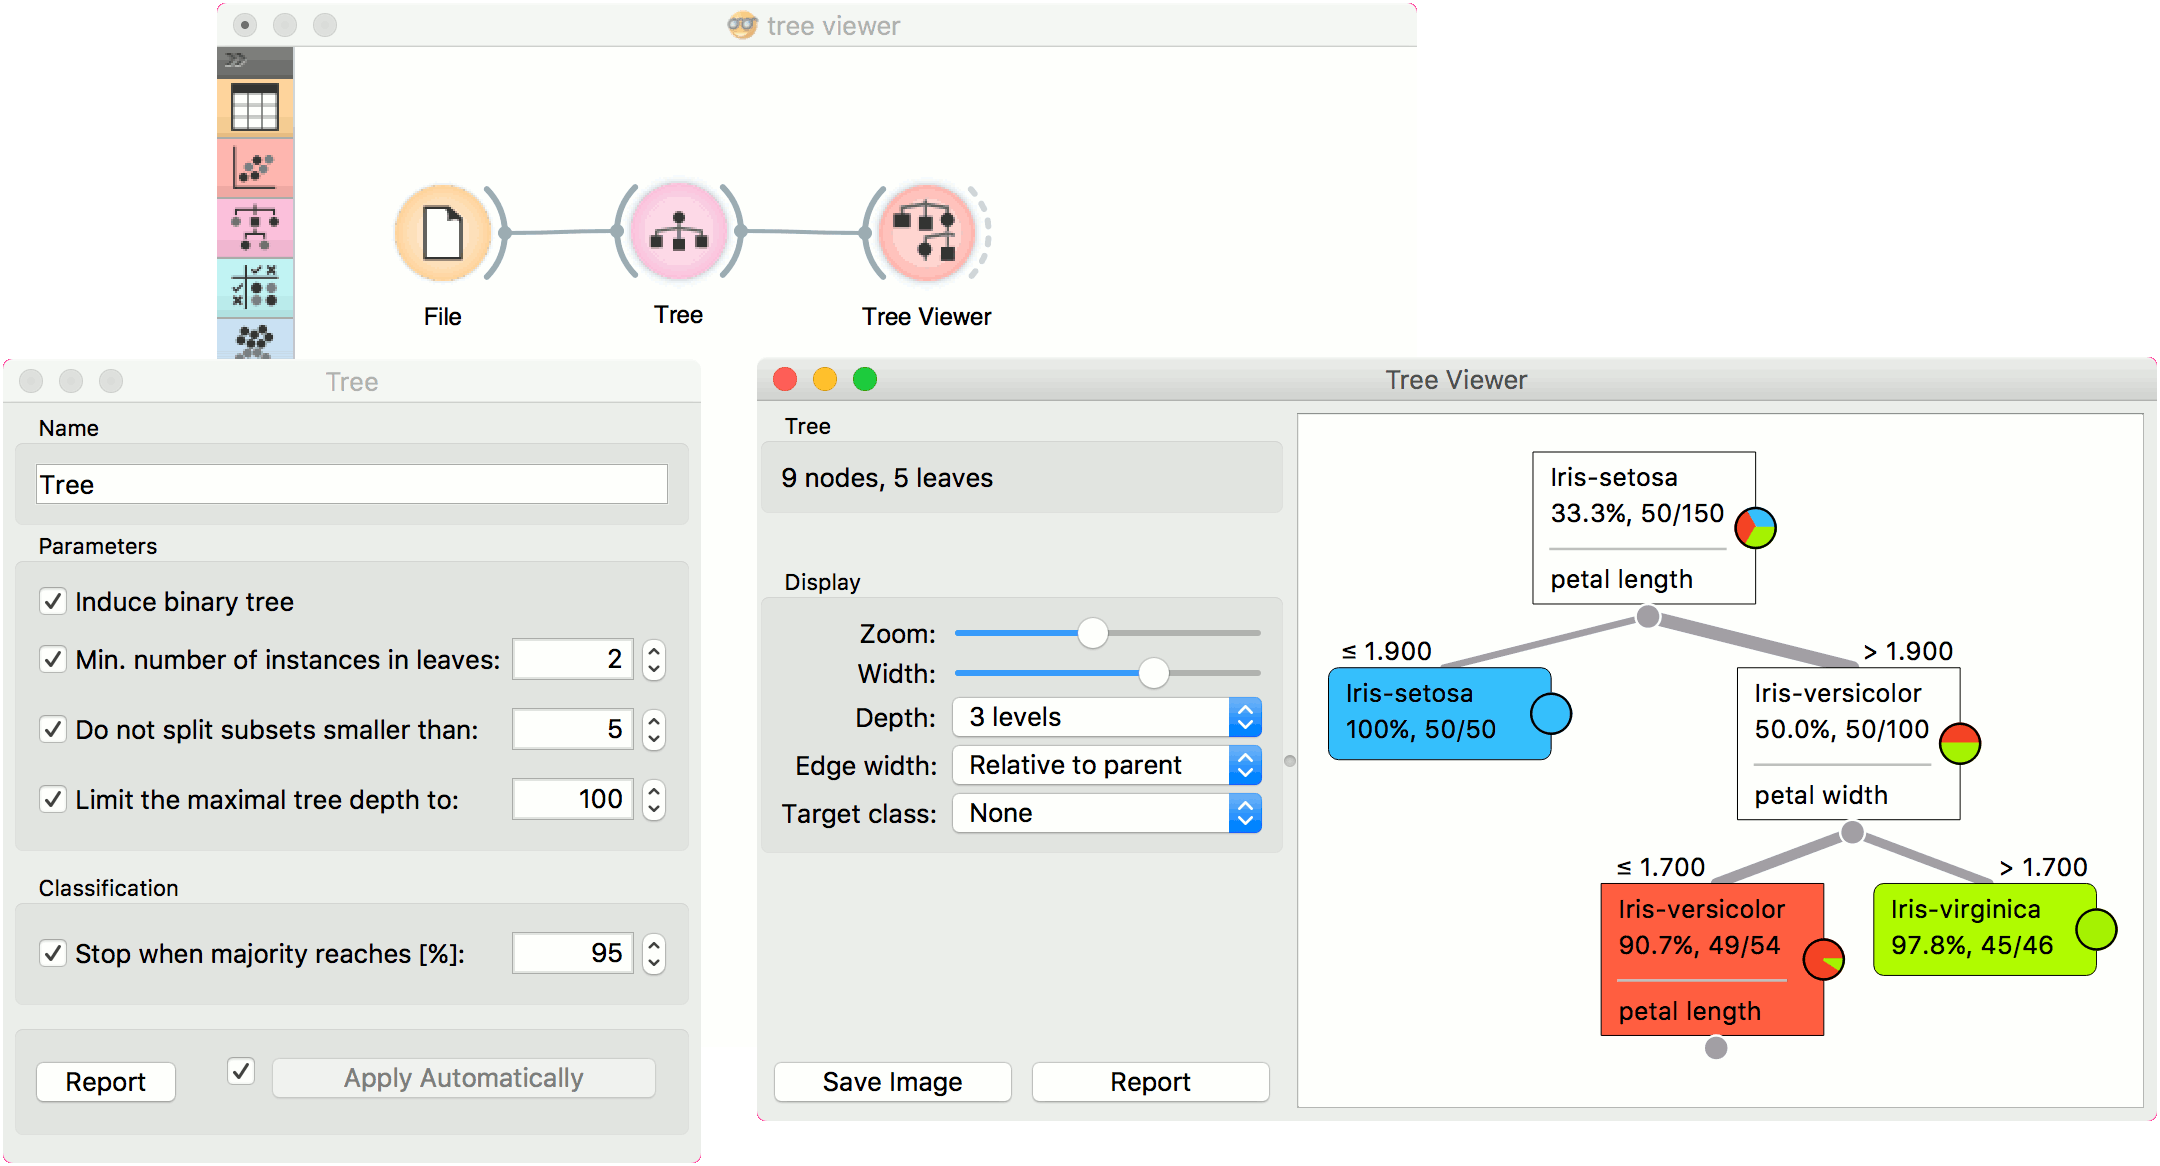The height and width of the screenshot is (1166, 2160).
Task: Select the blue Iris-setosa leaf node
Action: click(x=1438, y=713)
